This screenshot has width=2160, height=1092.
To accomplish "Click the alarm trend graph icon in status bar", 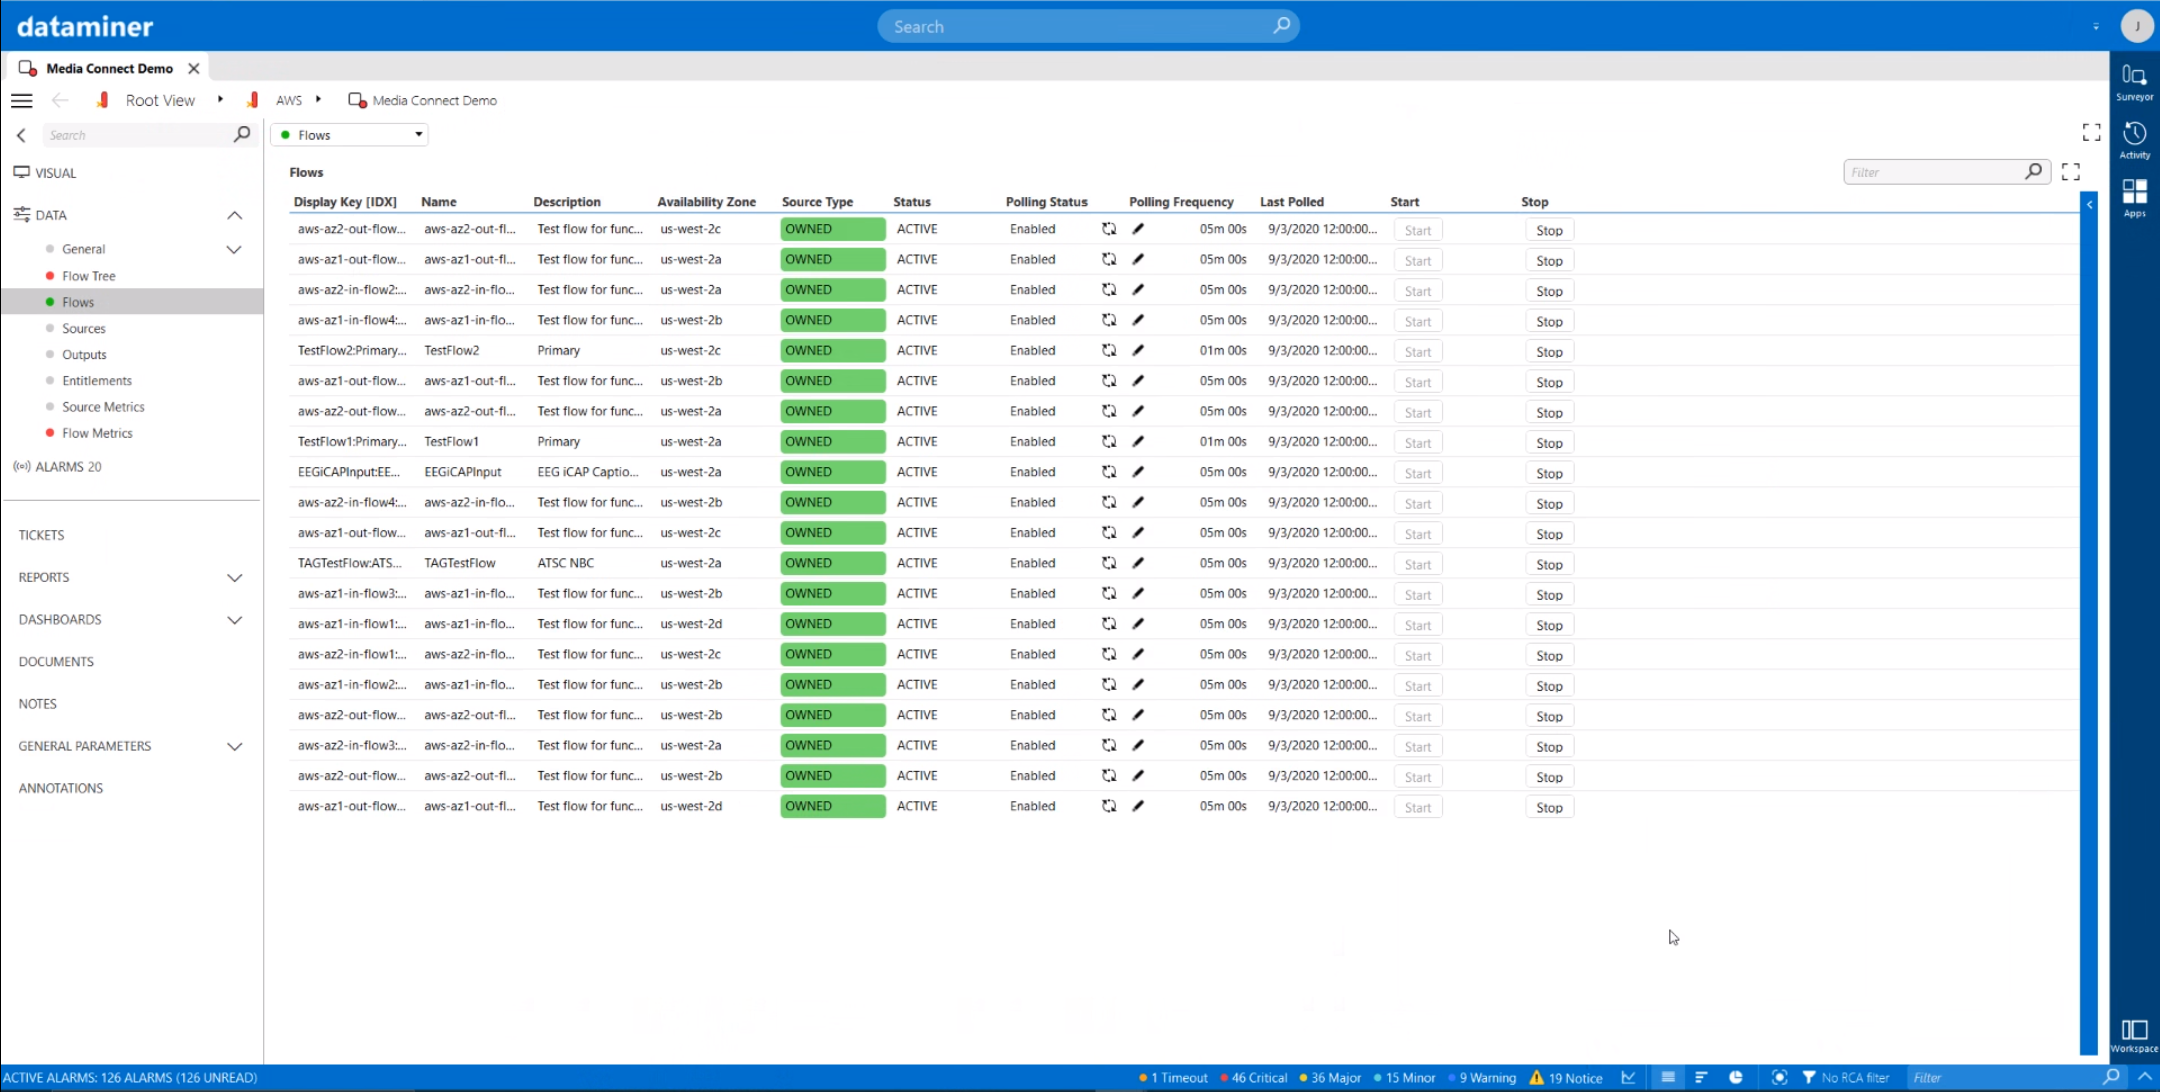I will click(1629, 1077).
